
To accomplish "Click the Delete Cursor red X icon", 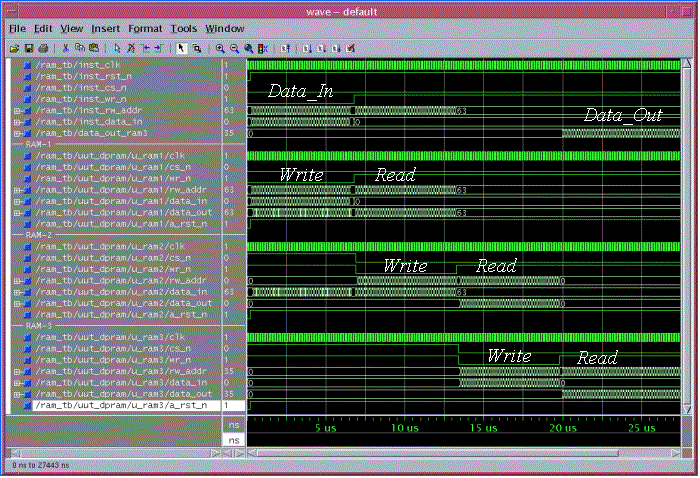I will click(x=131, y=47).
